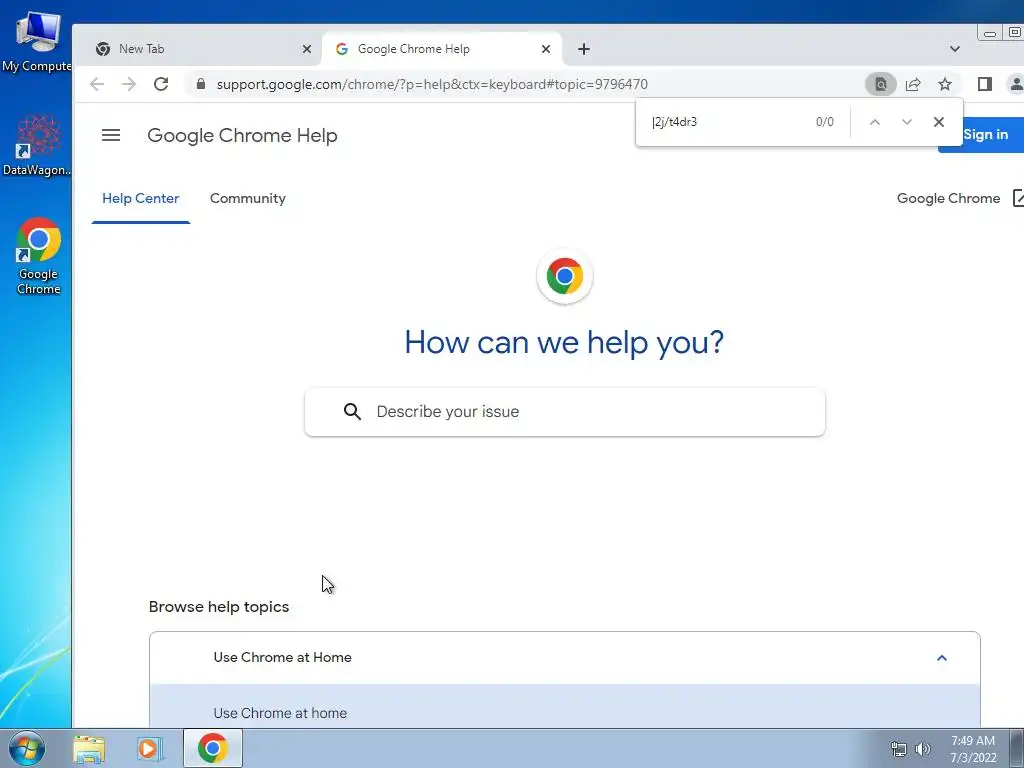Bookmark this page with star icon
This screenshot has height=768, width=1024.
(945, 84)
